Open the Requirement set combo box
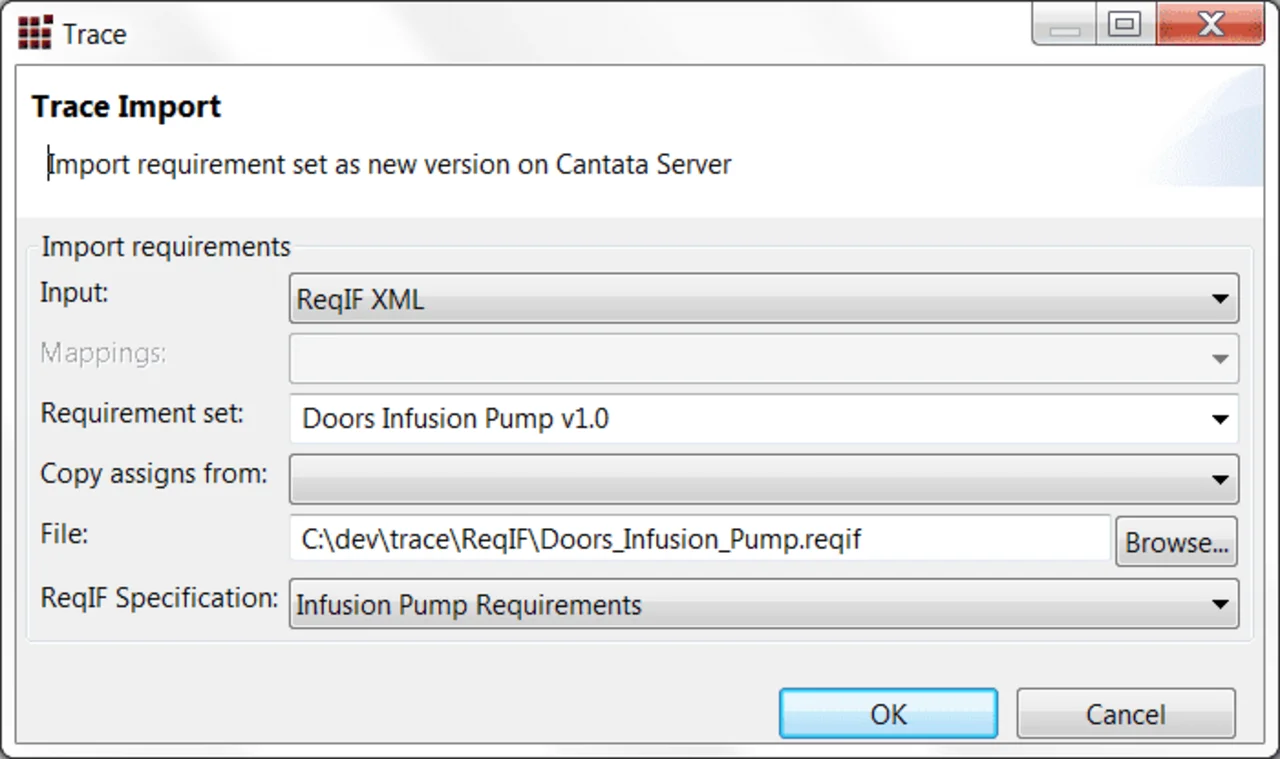 pos(764,418)
